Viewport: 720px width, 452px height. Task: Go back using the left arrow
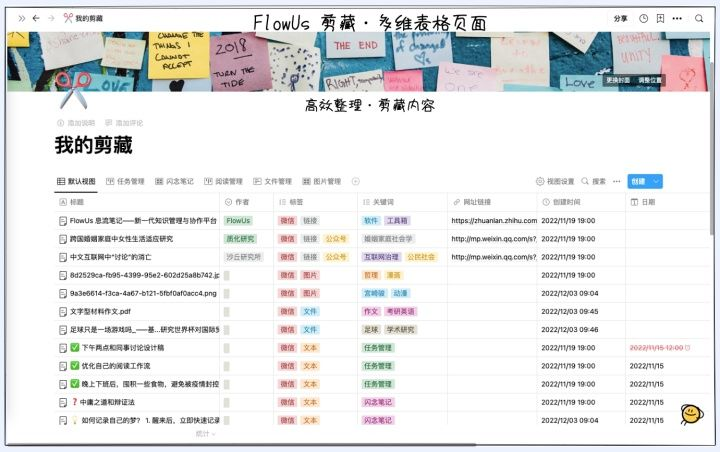36,18
